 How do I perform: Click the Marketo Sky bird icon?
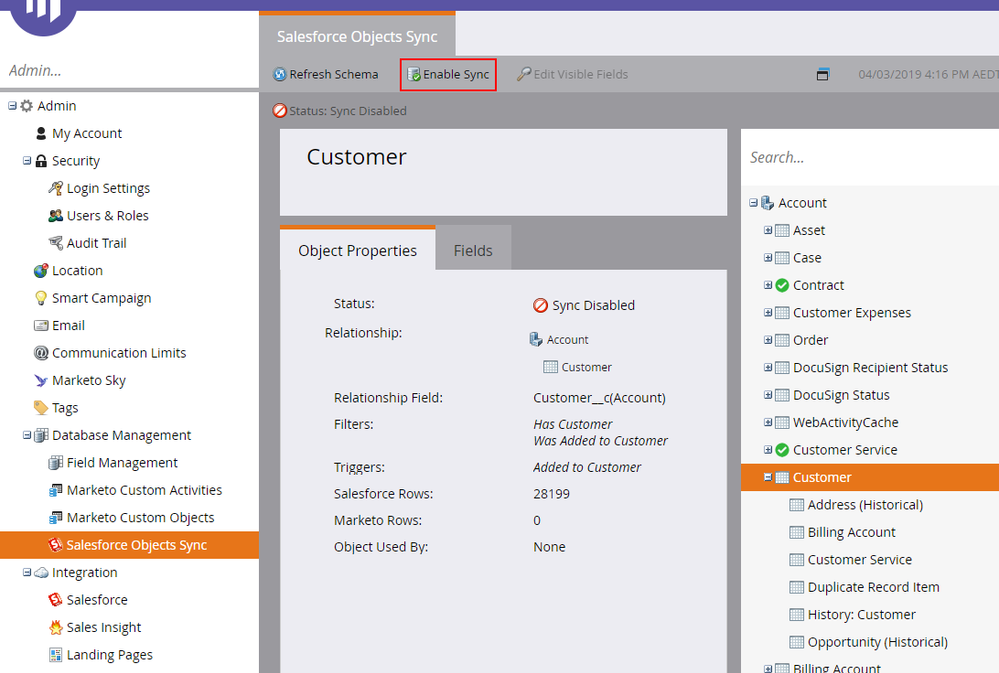(41, 380)
